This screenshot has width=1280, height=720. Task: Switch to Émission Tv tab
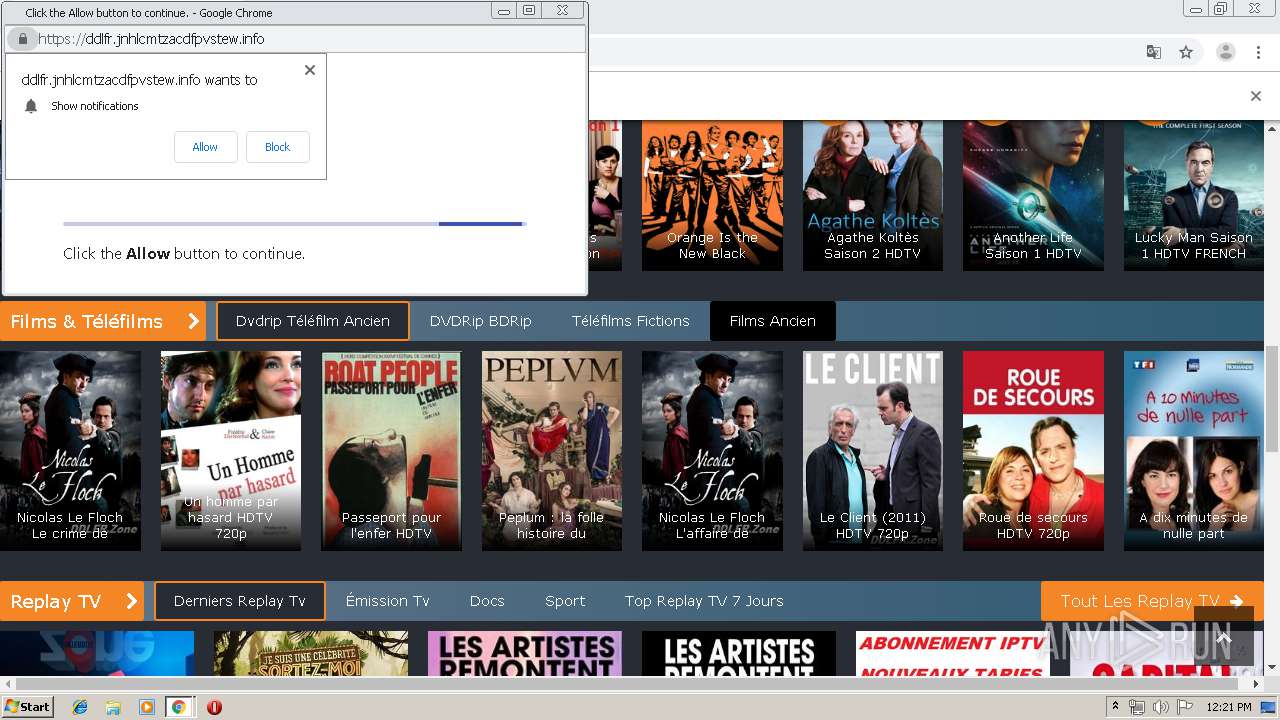pos(387,601)
